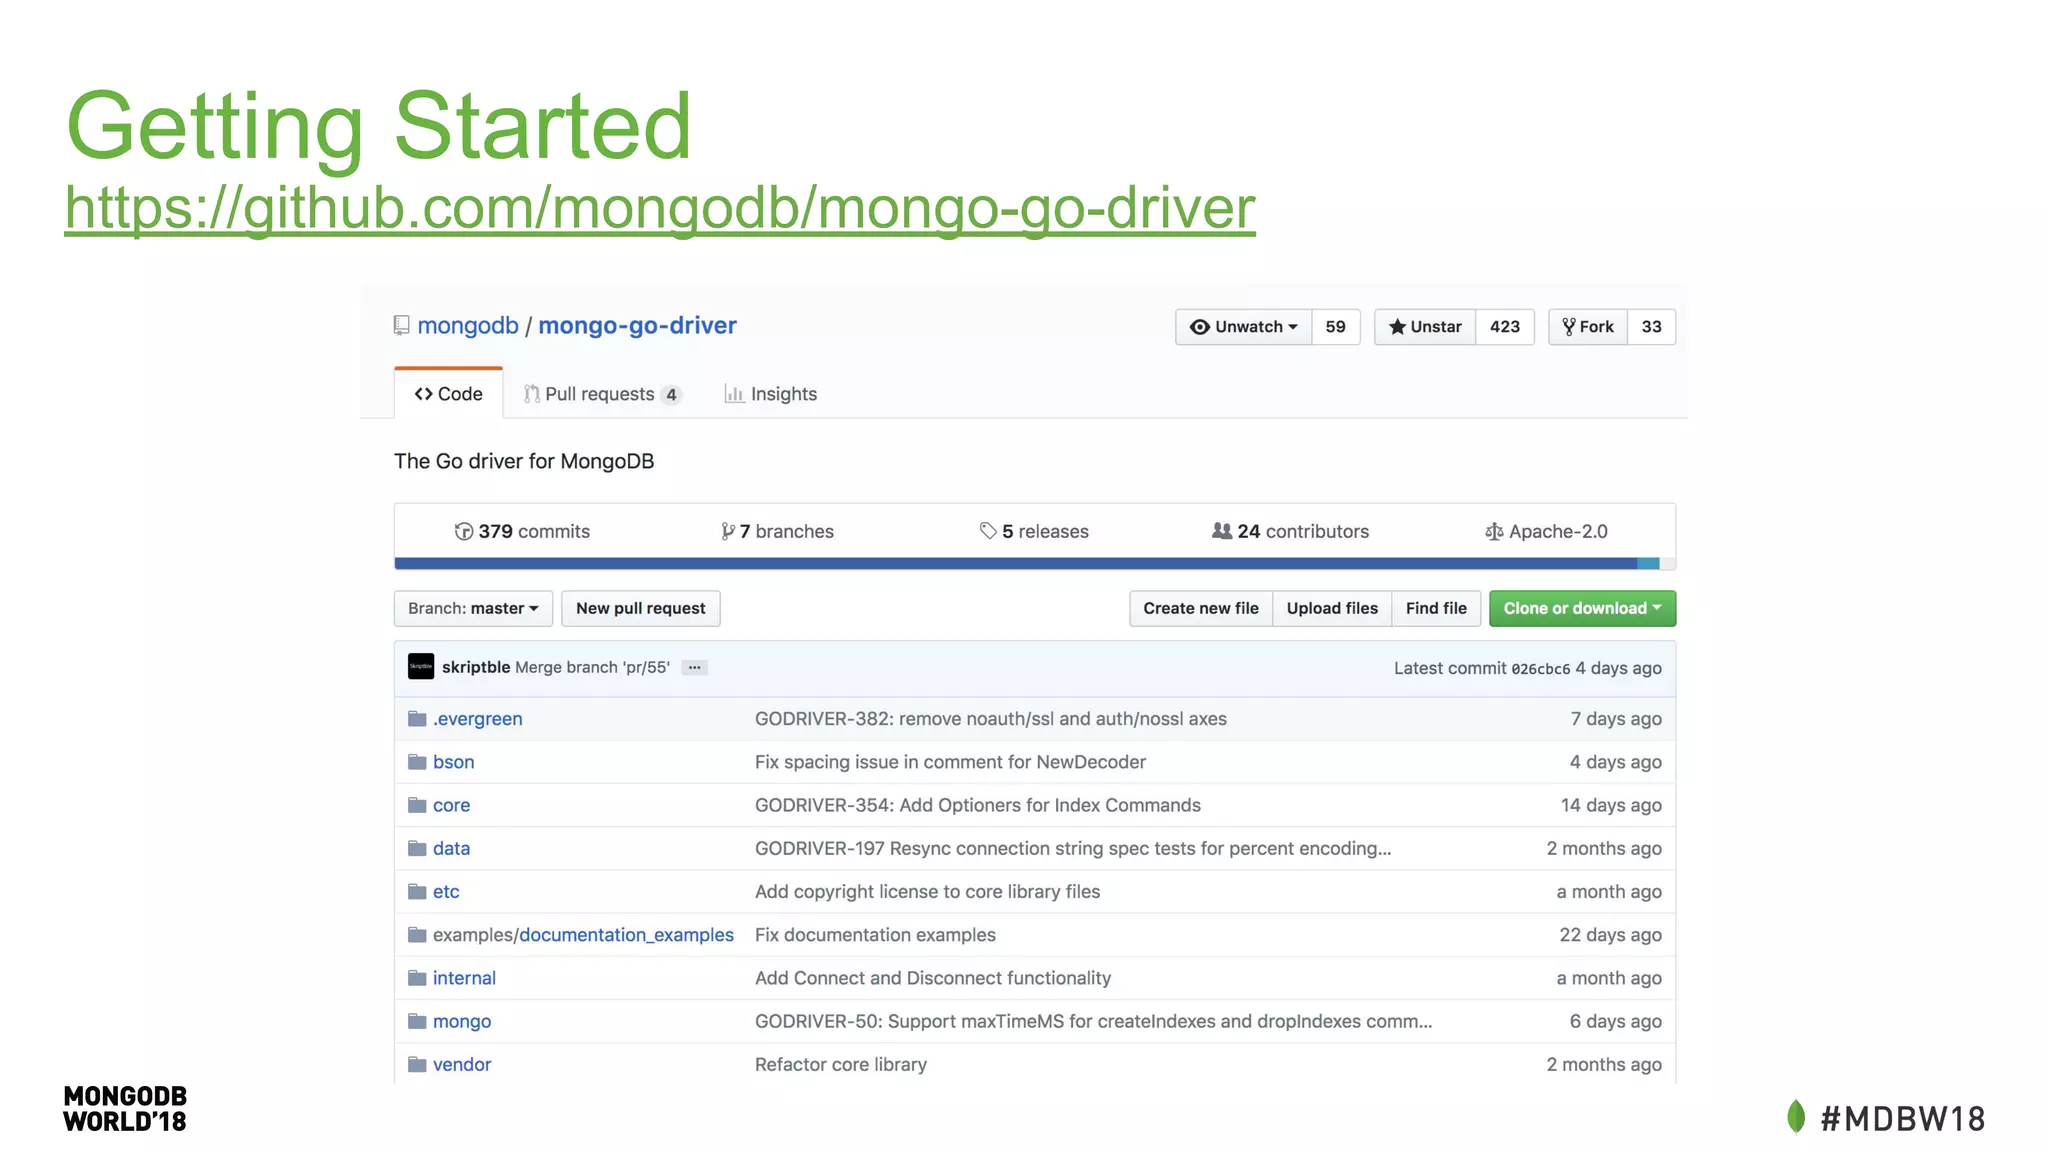The width and height of the screenshot is (2048, 1152).
Task: Open the core folder
Action: [451, 806]
